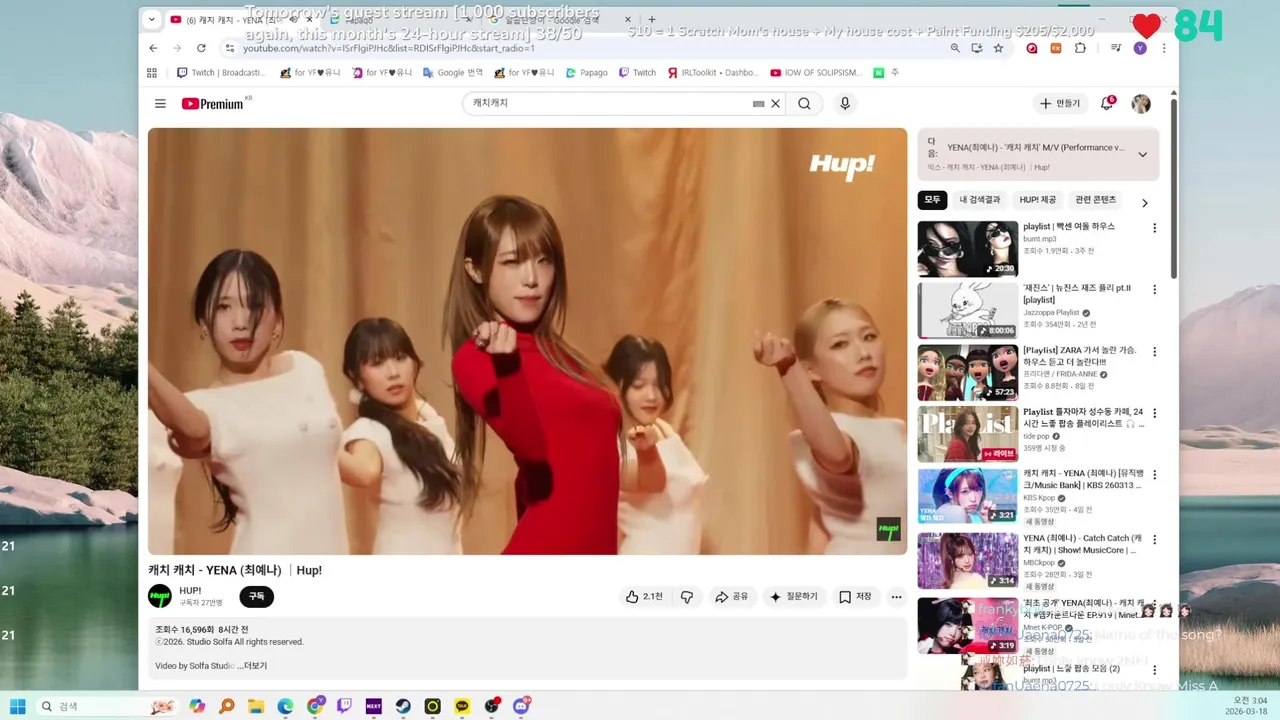Clear the search box with X icon
The height and width of the screenshot is (720, 1280).
pos(775,104)
